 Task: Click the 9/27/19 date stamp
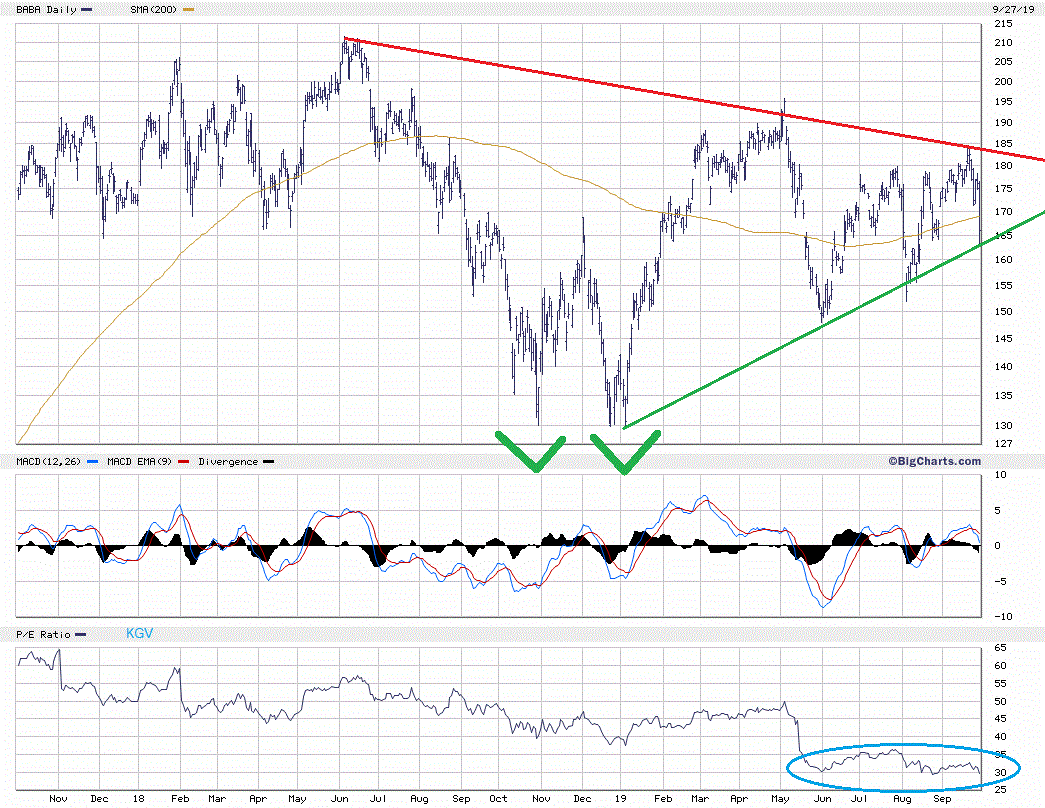pyautogui.click(x=1013, y=10)
